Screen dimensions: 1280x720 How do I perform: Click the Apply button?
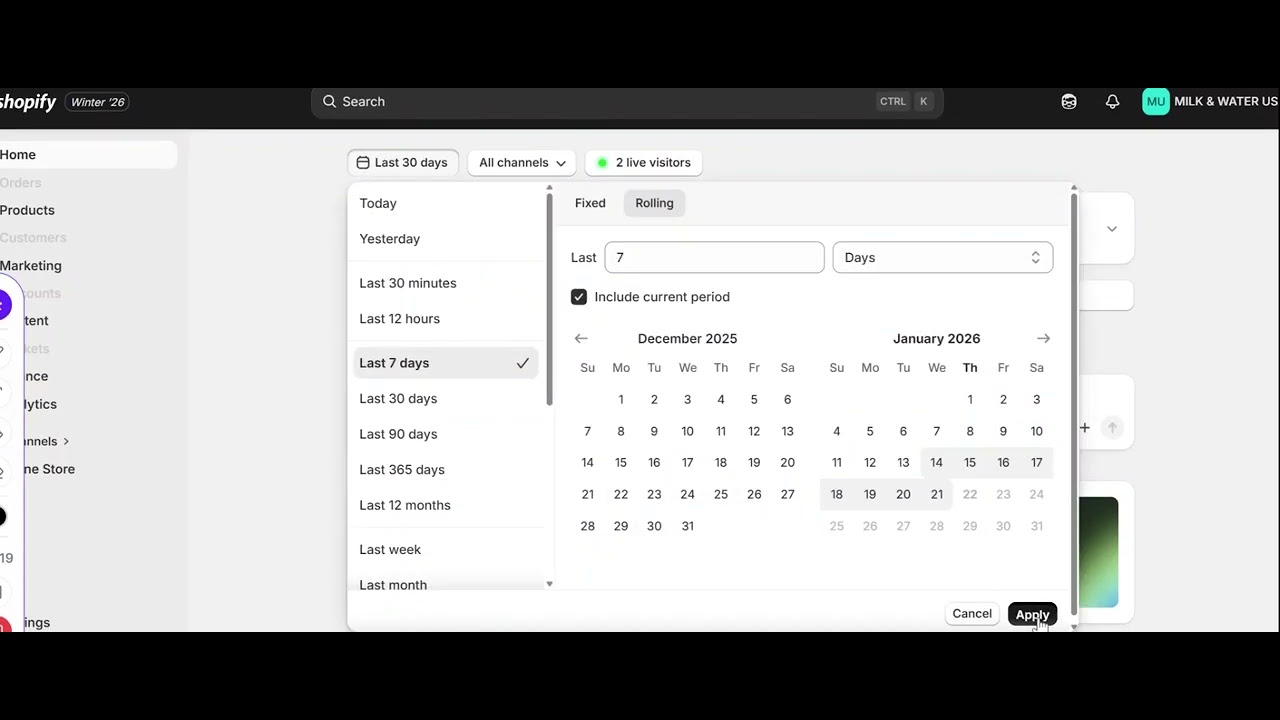(x=1032, y=614)
